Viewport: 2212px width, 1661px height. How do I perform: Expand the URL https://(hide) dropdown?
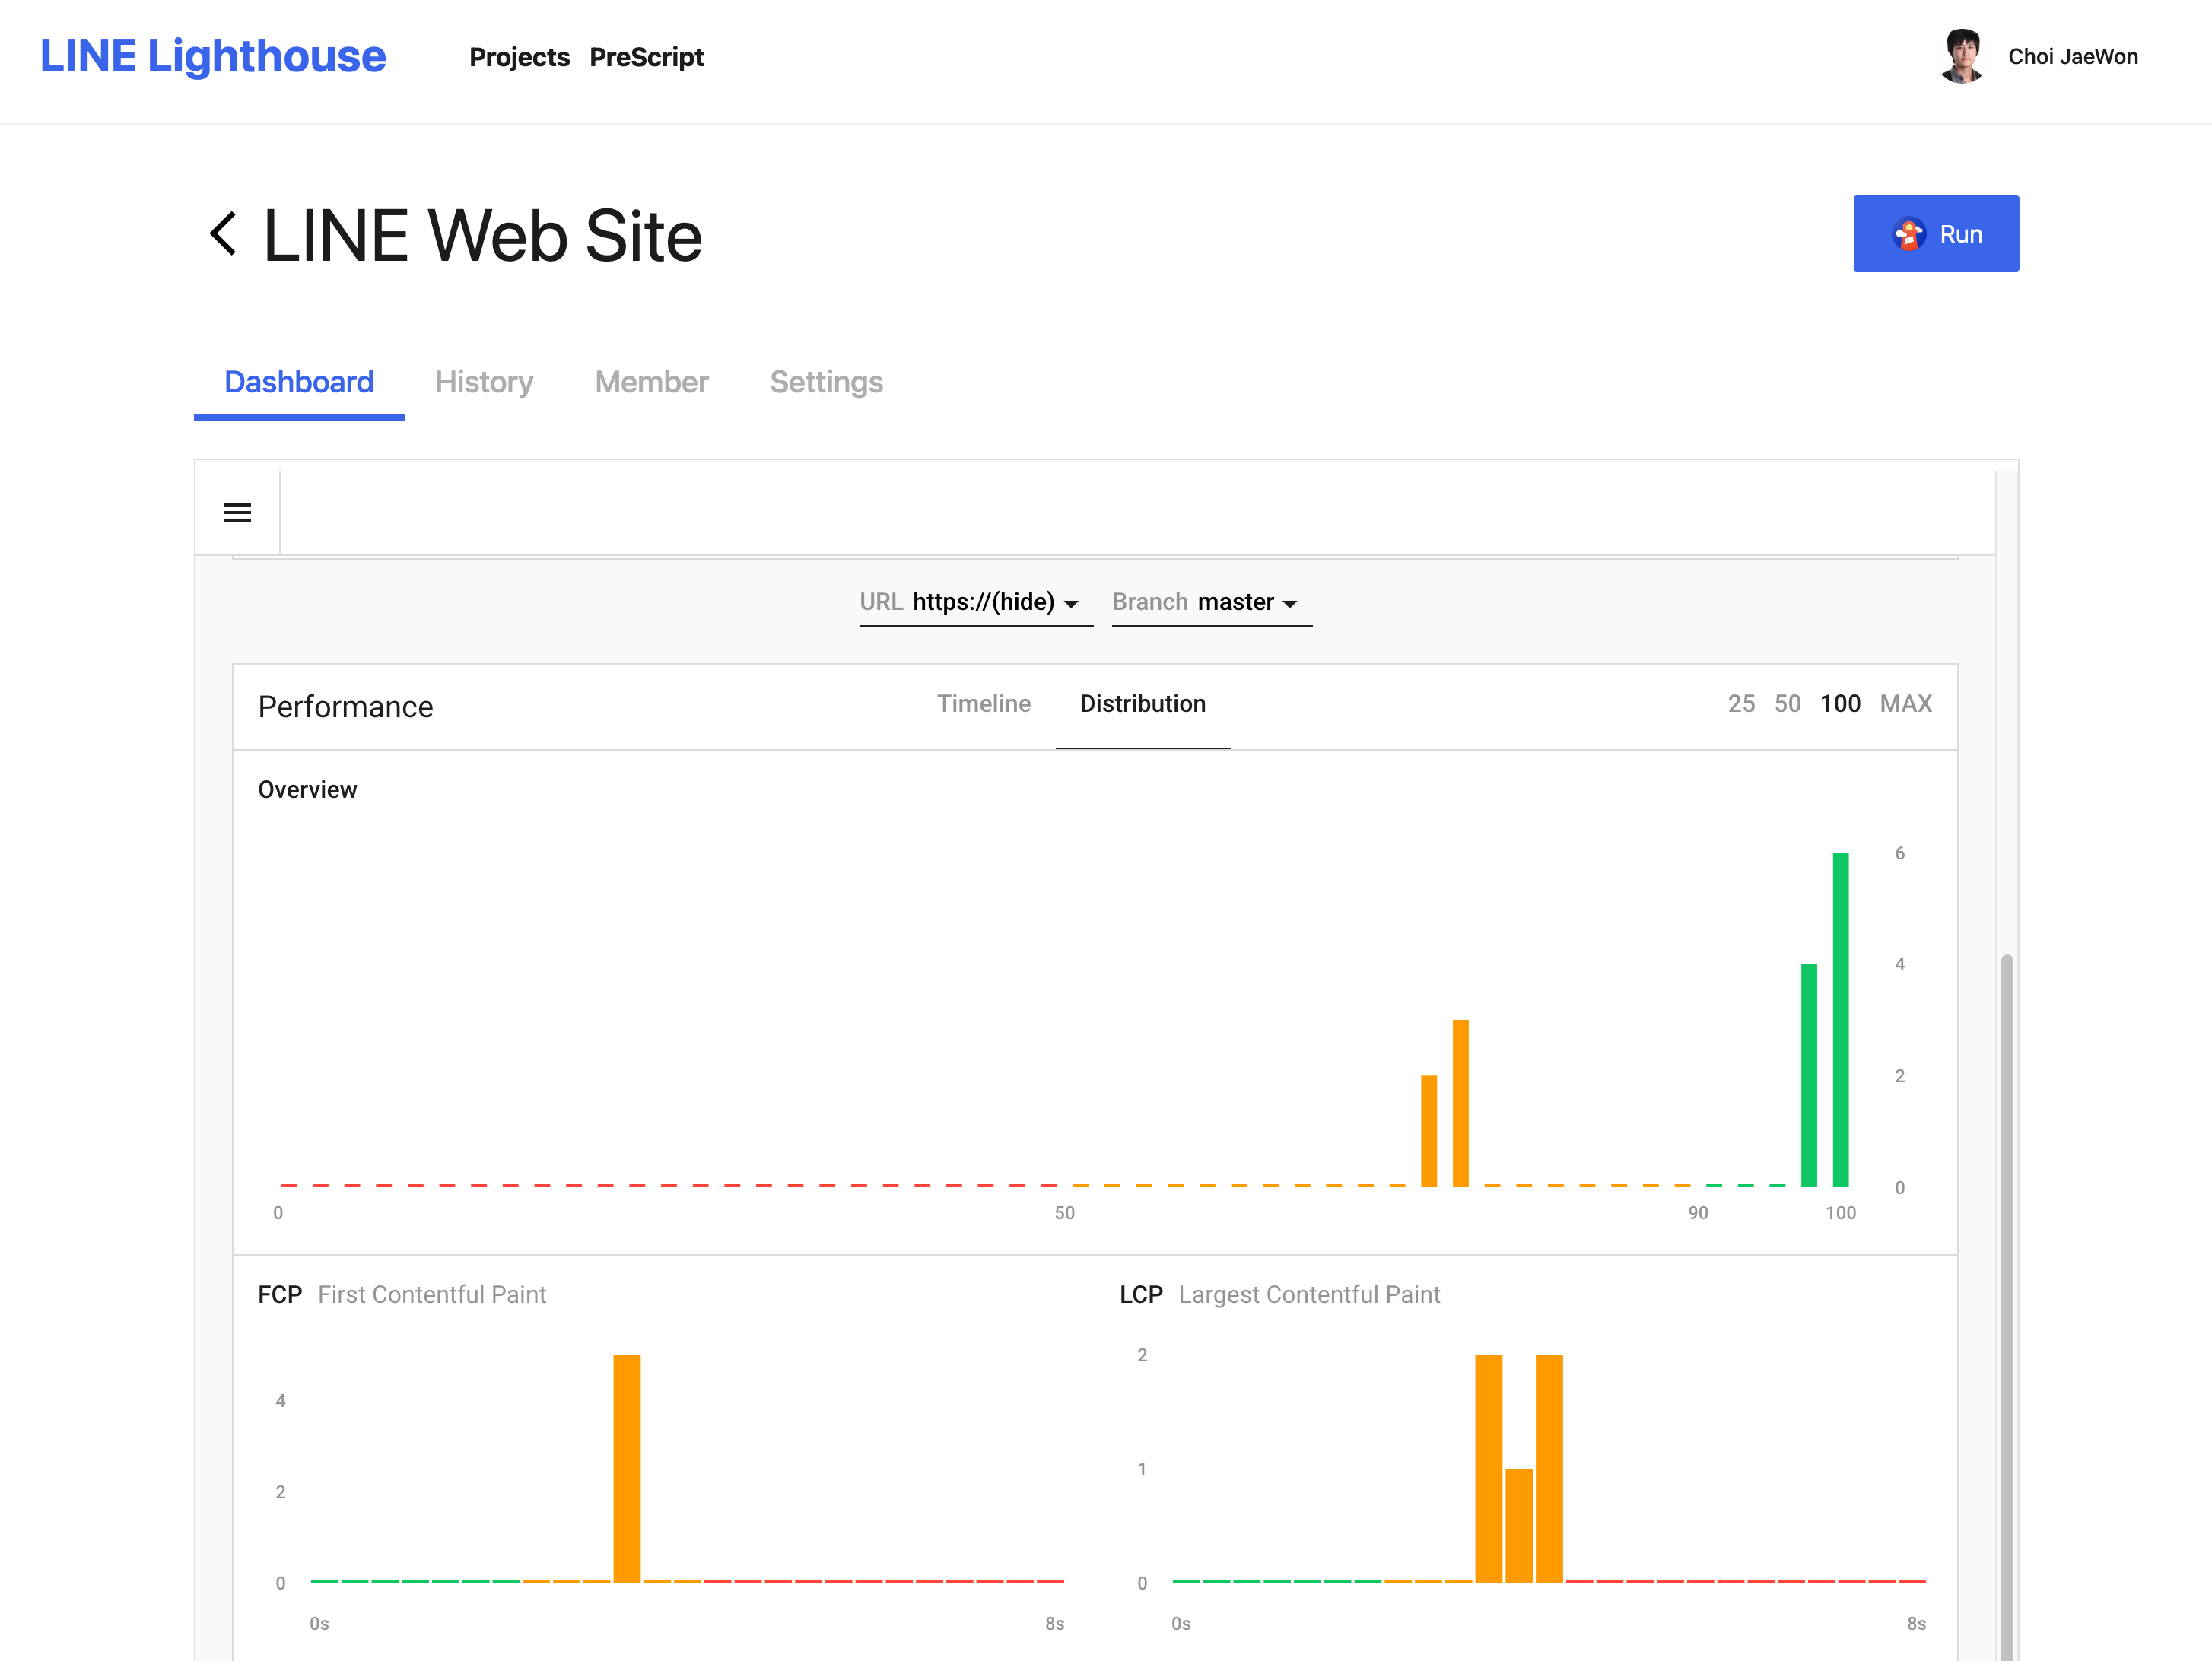click(x=976, y=602)
